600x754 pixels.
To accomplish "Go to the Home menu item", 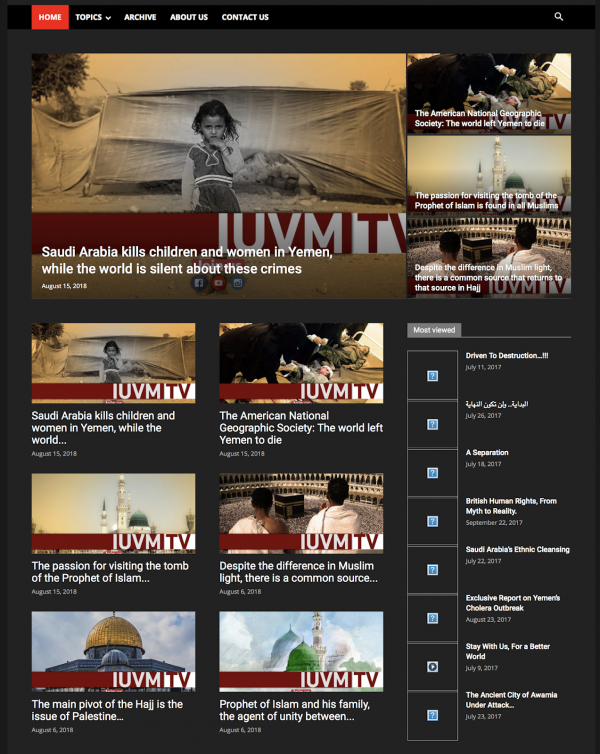I will (x=50, y=17).
